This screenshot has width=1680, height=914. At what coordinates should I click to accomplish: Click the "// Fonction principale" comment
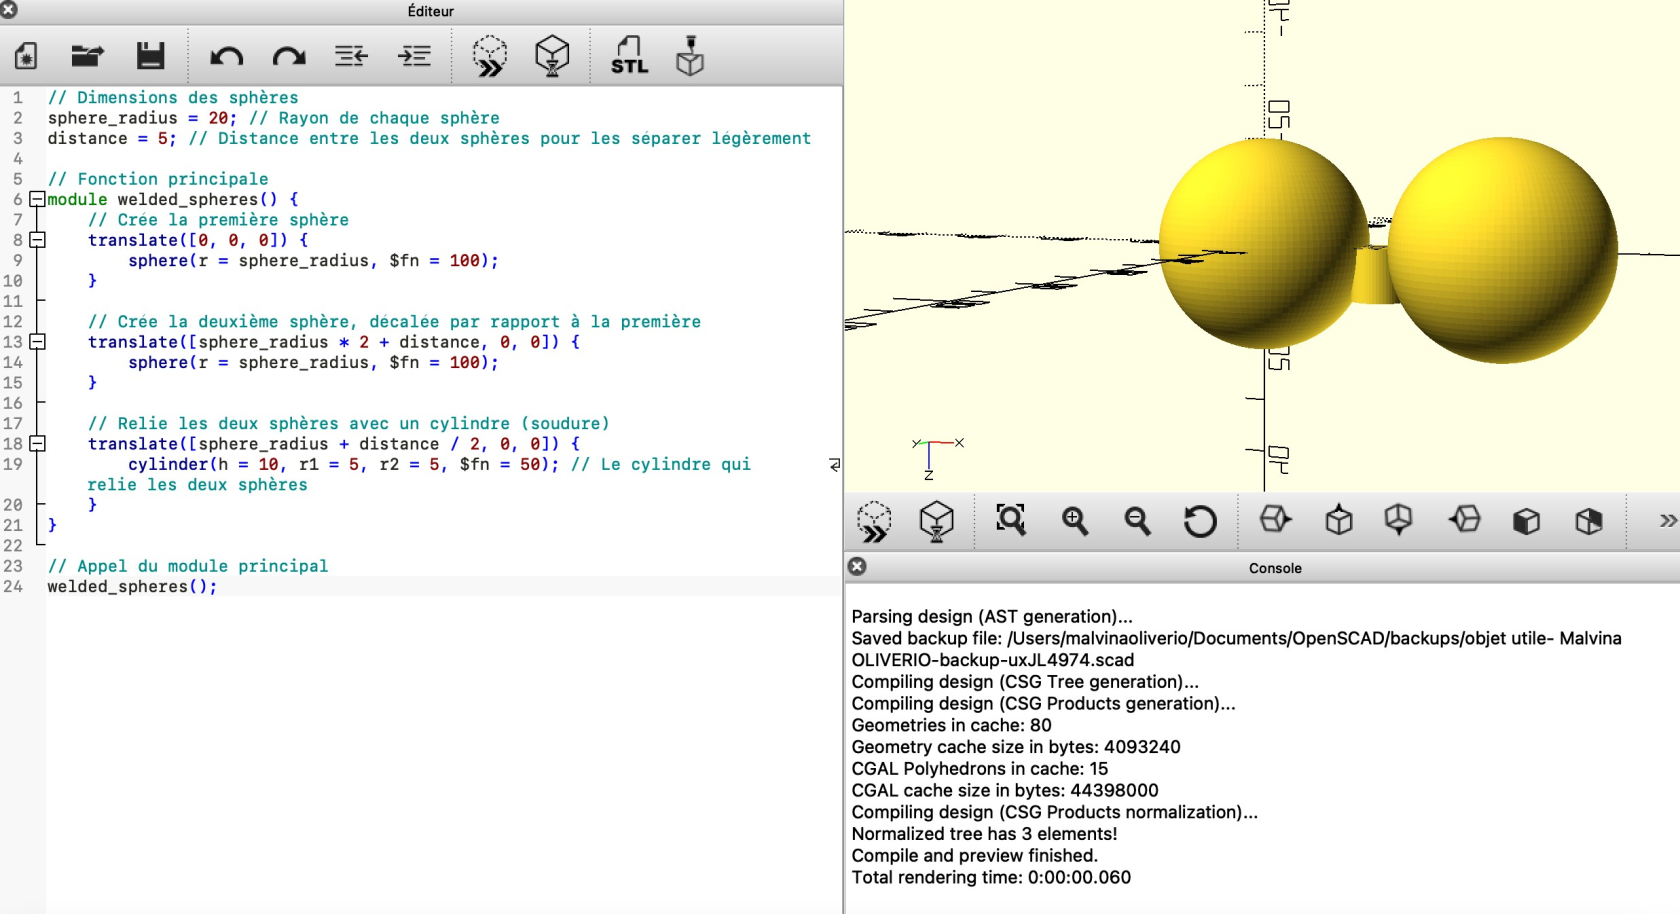point(158,179)
